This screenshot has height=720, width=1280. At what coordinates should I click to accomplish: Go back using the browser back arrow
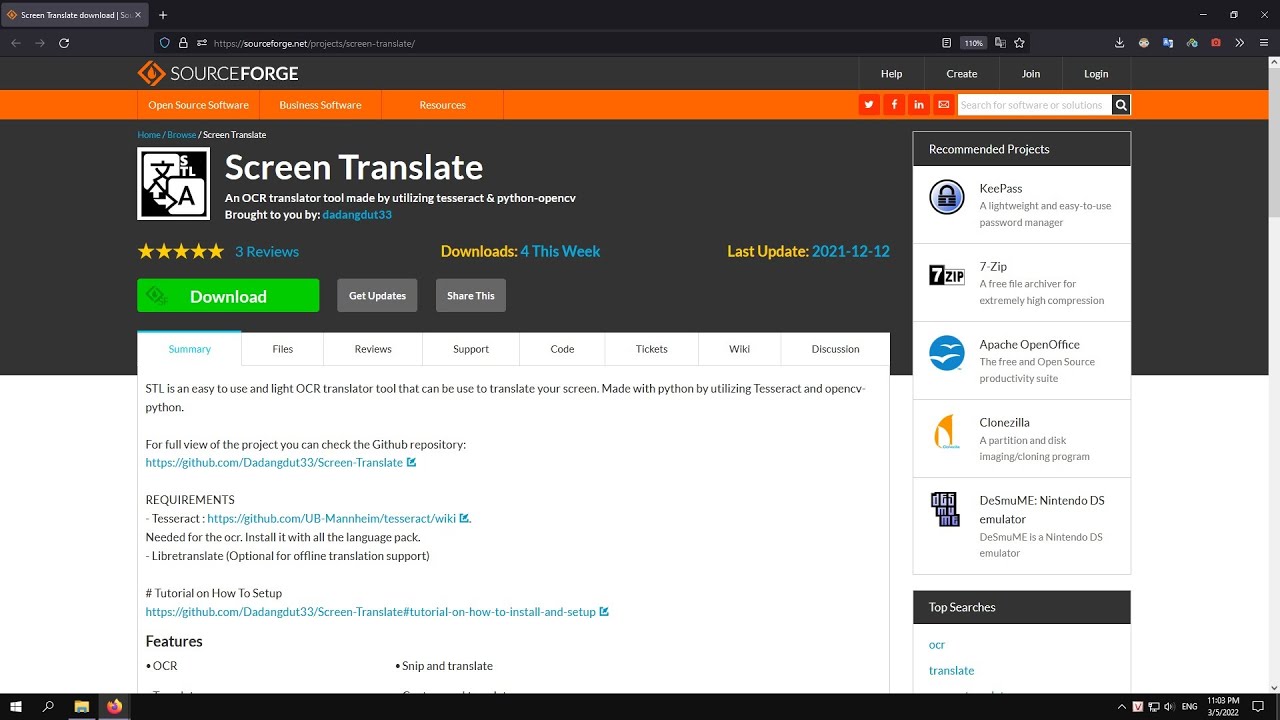point(15,43)
